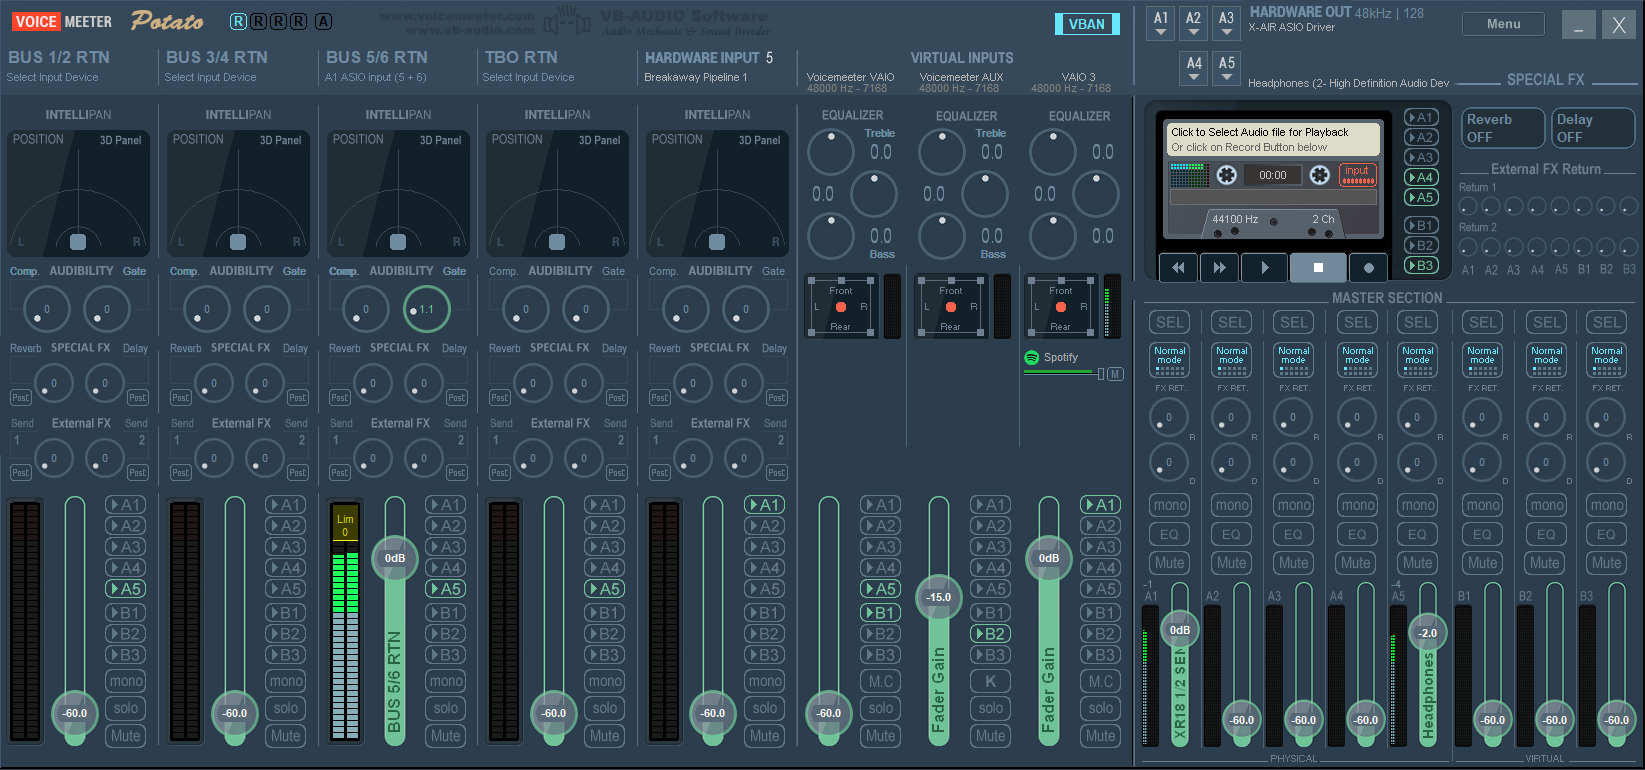The image size is (1645, 770).
Task: Open hardware out A5 device dropdown
Action: click(x=1227, y=68)
